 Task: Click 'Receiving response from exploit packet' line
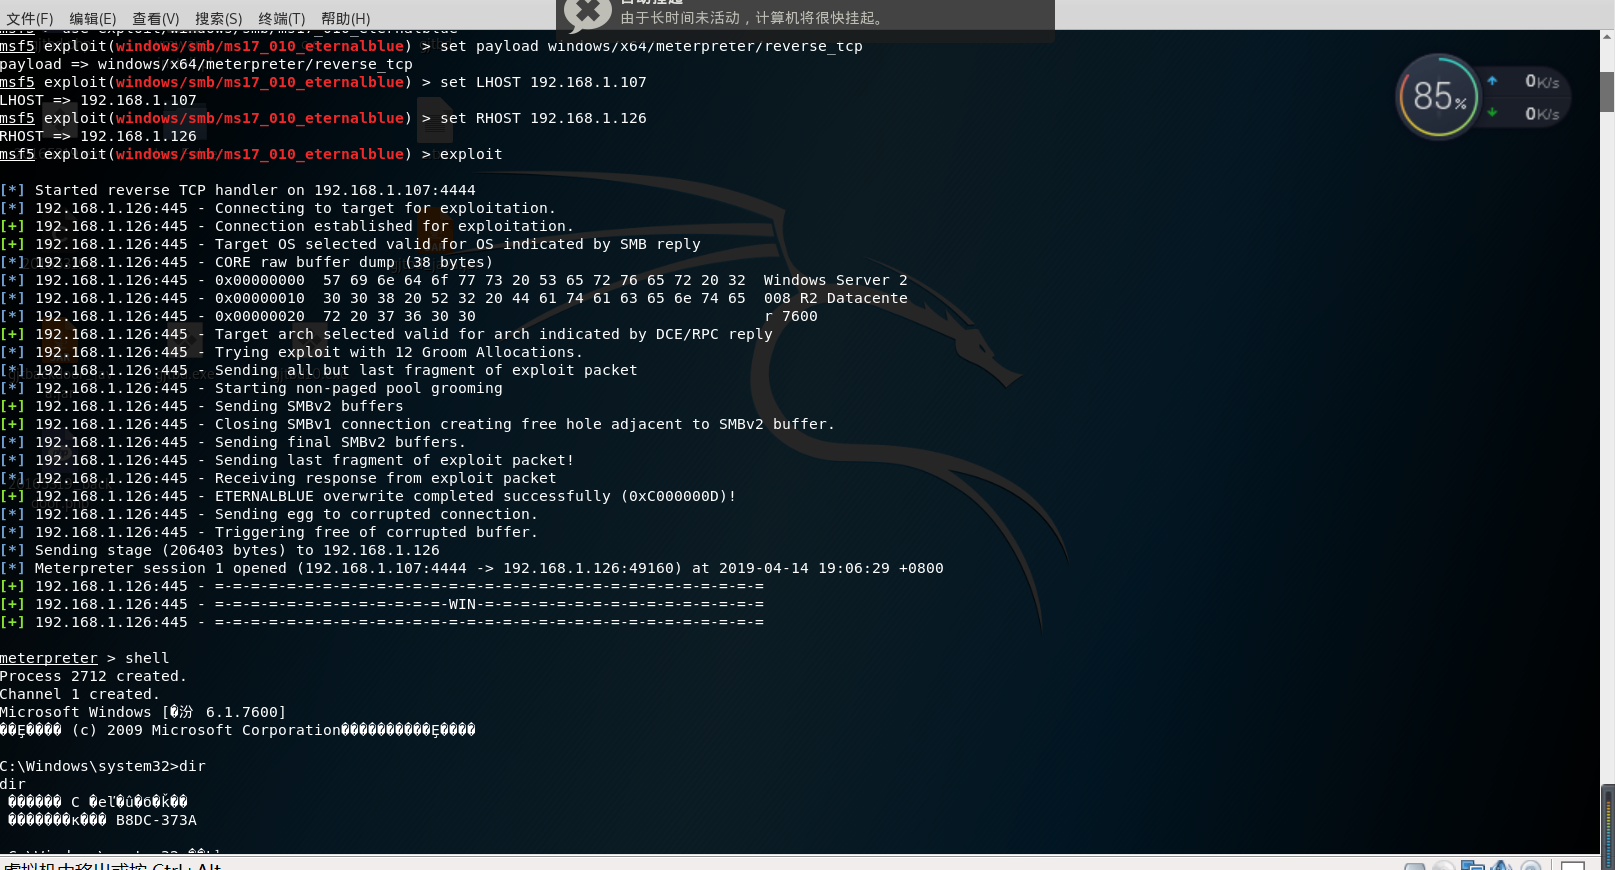pos(278,478)
